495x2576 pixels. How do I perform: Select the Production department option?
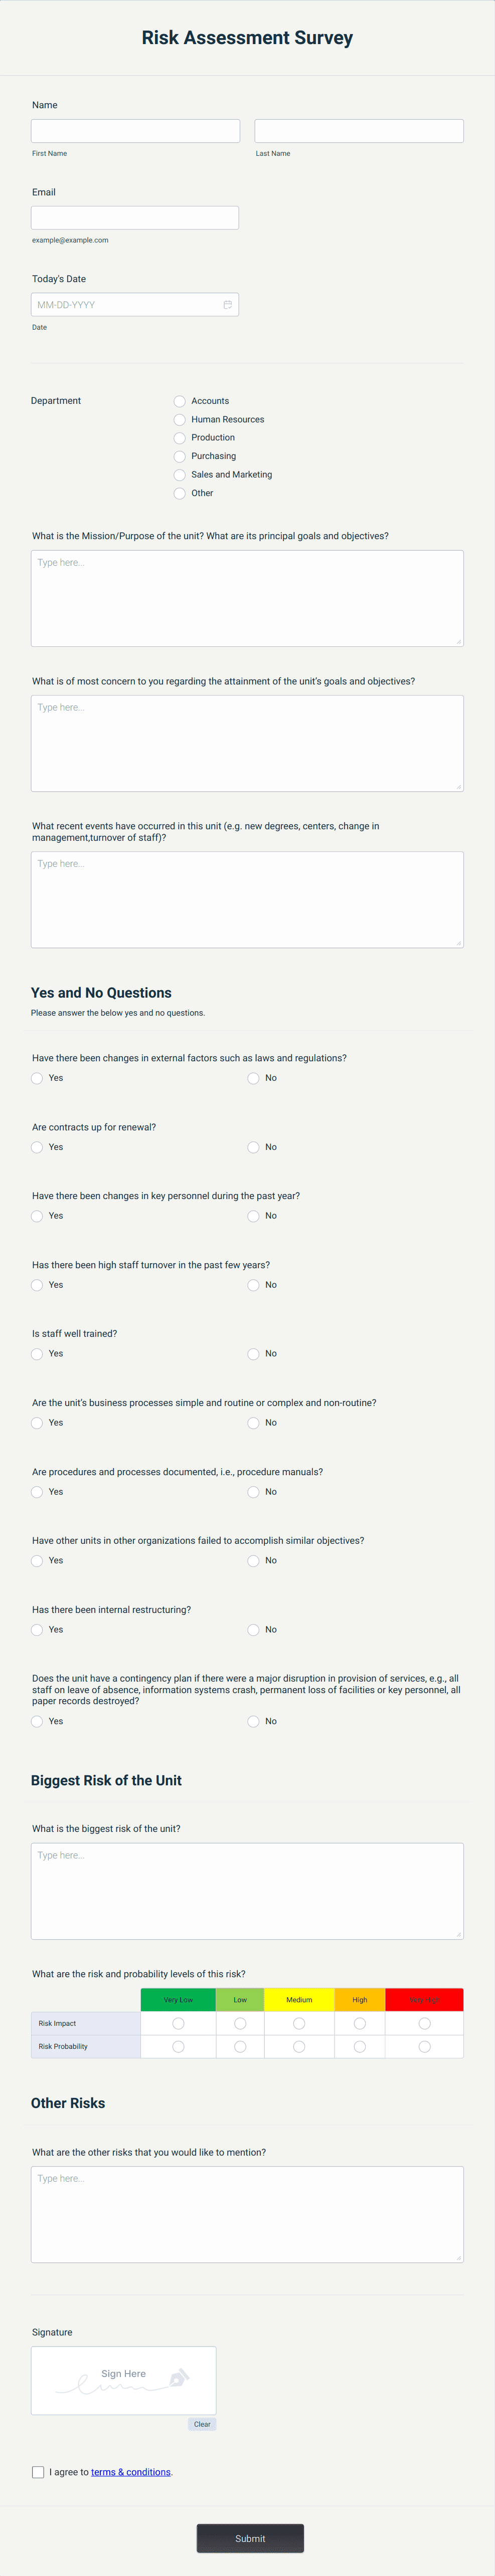[179, 438]
